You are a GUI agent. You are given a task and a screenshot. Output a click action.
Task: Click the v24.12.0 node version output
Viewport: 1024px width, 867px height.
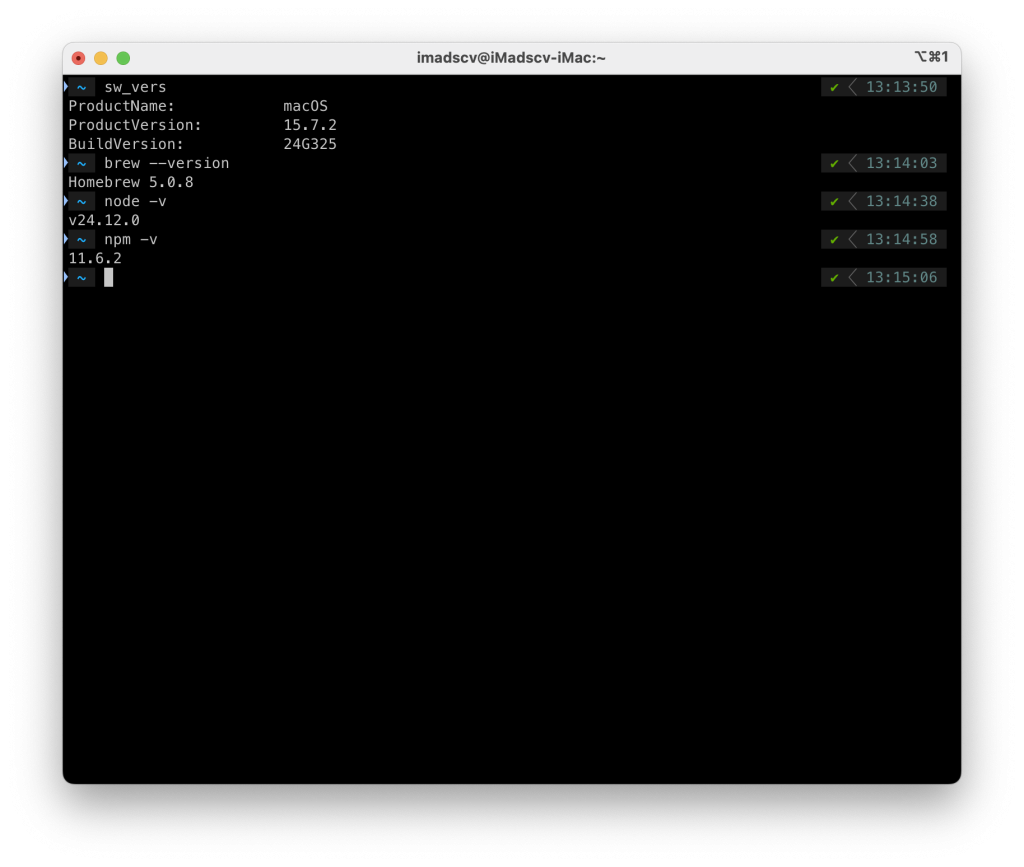click(x=104, y=220)
